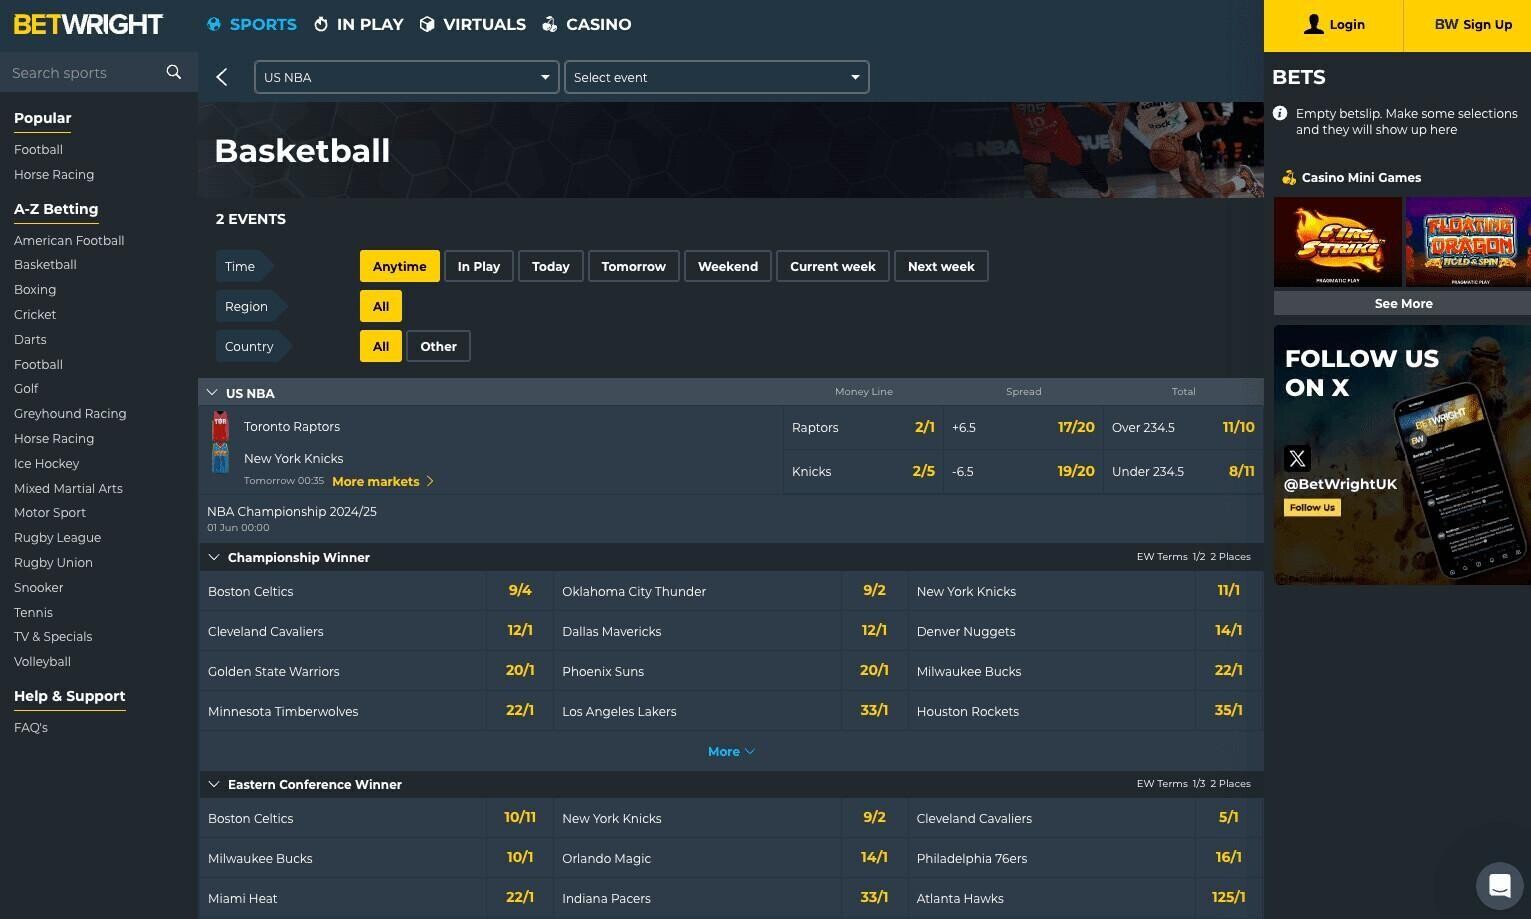Select Houston Rockets 35/1 odds
This screenshot has width=1531, height=919.
[1229, 711]
